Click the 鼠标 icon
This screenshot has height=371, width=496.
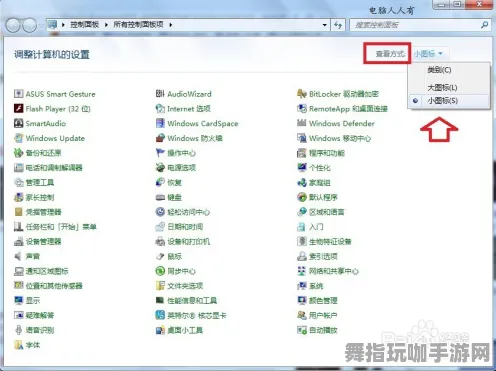(x=160, y=256)
